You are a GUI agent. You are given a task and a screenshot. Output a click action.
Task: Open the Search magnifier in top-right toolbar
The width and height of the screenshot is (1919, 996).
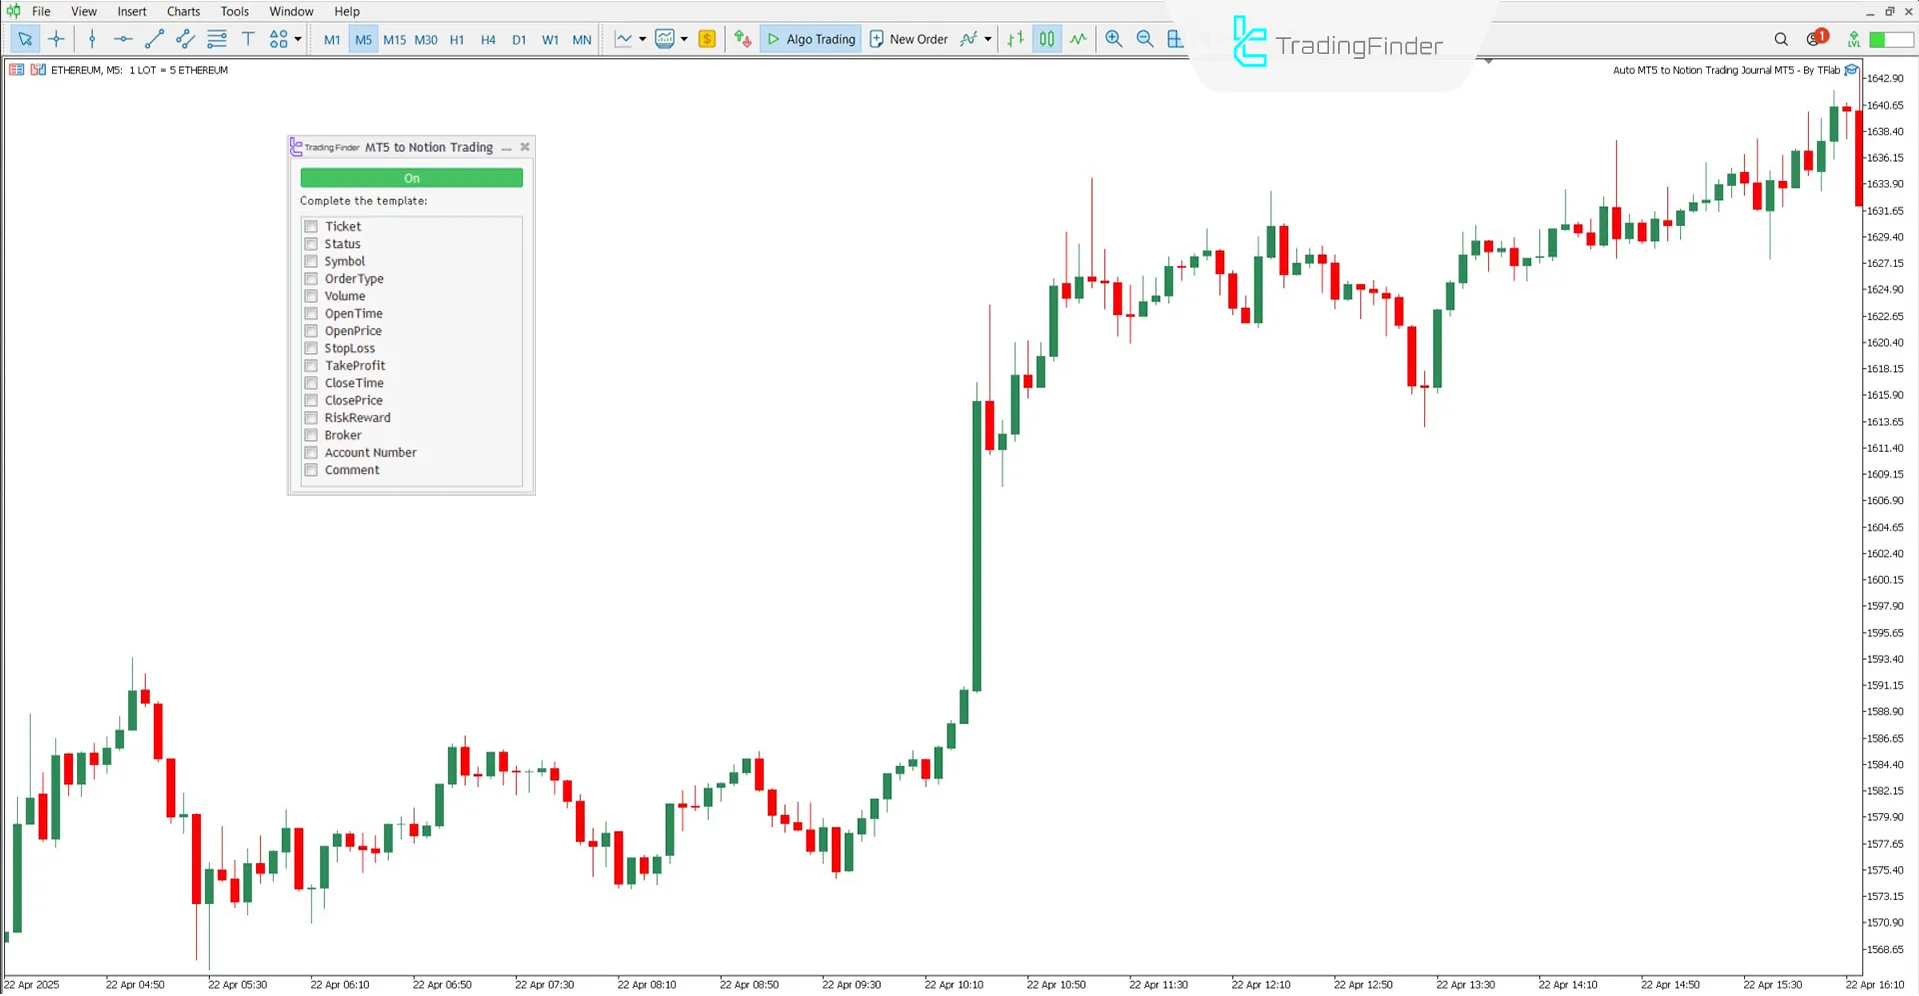click(x=1781, y=39)
